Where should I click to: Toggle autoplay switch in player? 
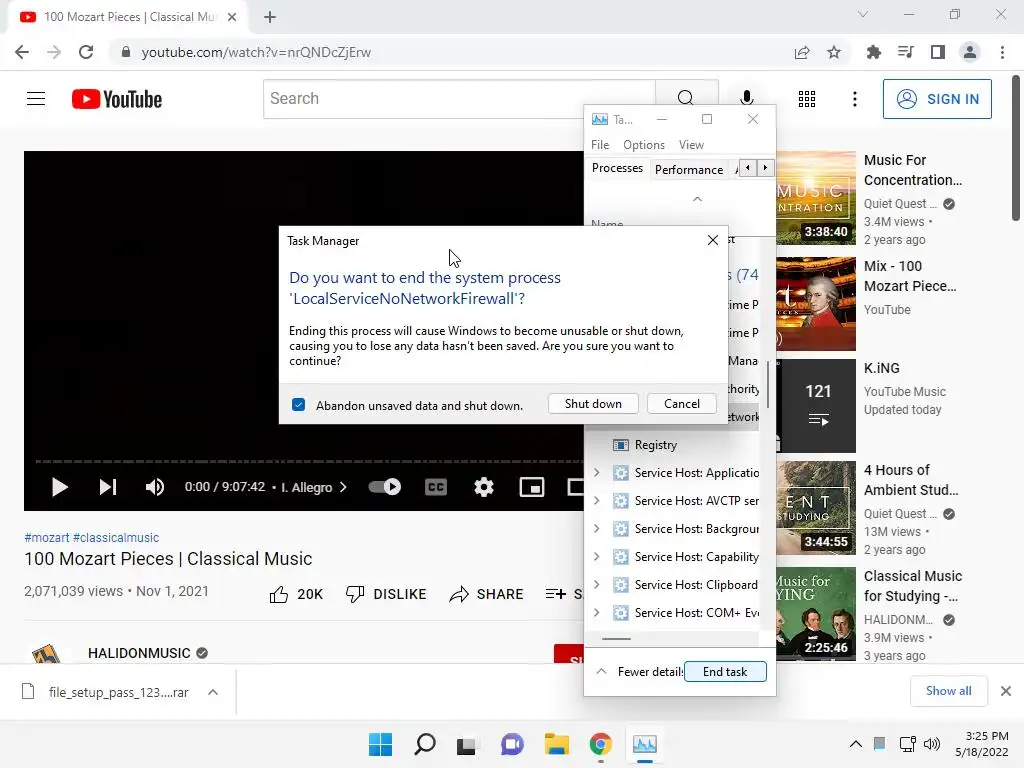tap(385, 487)
